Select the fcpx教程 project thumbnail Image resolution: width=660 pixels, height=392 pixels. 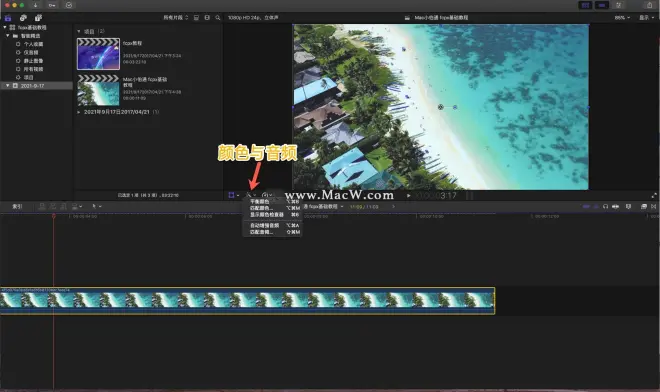click(x=98, y=54)
